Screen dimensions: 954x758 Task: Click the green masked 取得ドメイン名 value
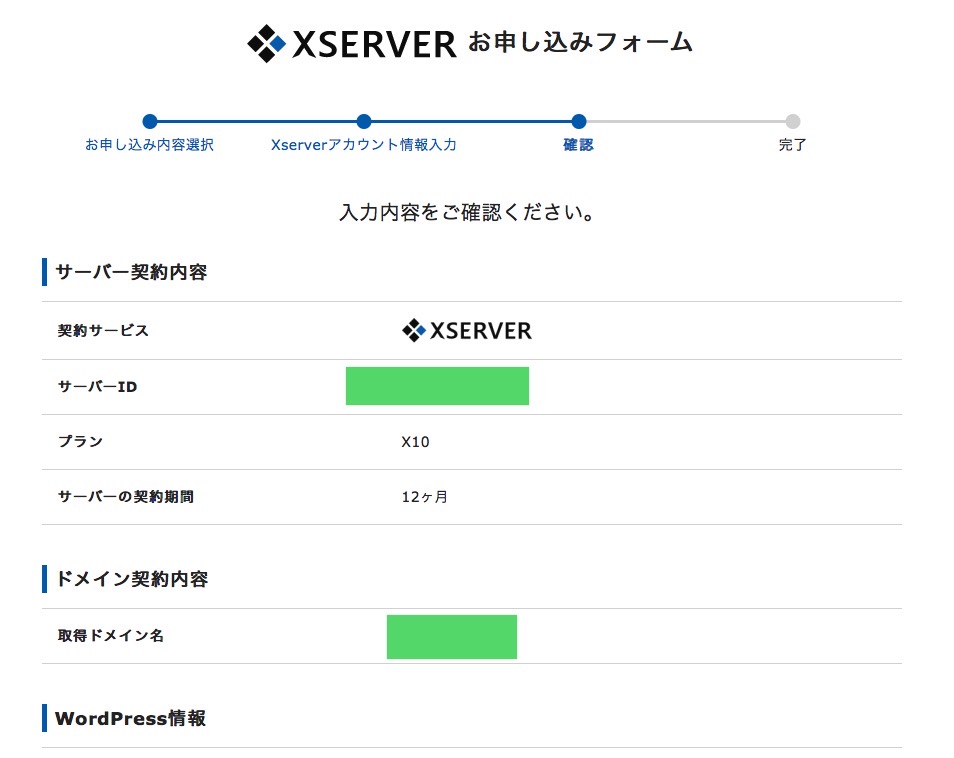(451, 637)
